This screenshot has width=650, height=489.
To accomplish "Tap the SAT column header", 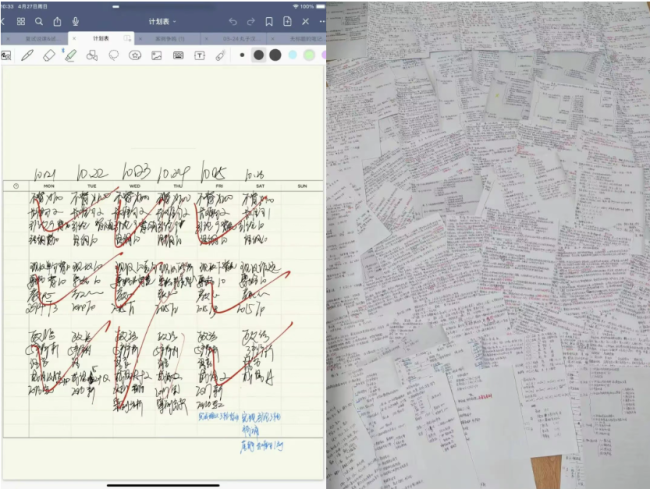I will (x=260, y=186).
